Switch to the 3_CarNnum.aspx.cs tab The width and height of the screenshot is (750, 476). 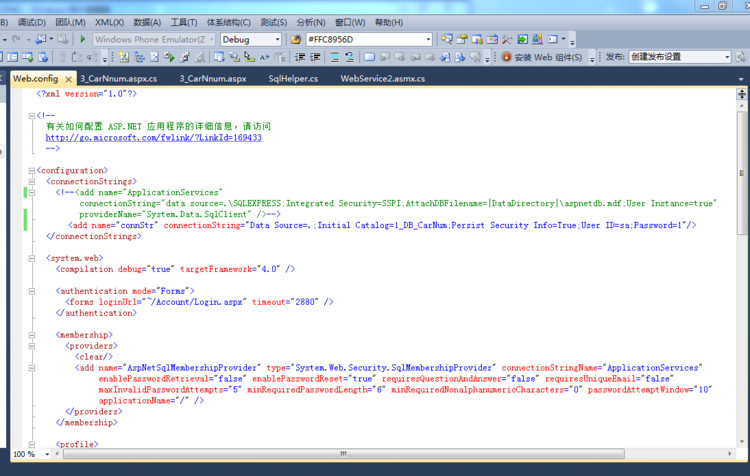pyautogui.click(x=119, y=79)
